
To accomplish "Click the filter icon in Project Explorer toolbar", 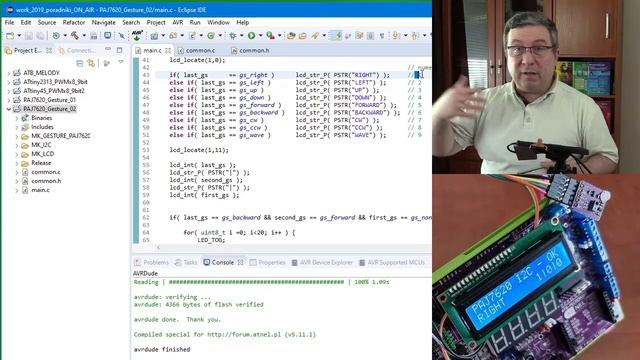I will [107, 63].
